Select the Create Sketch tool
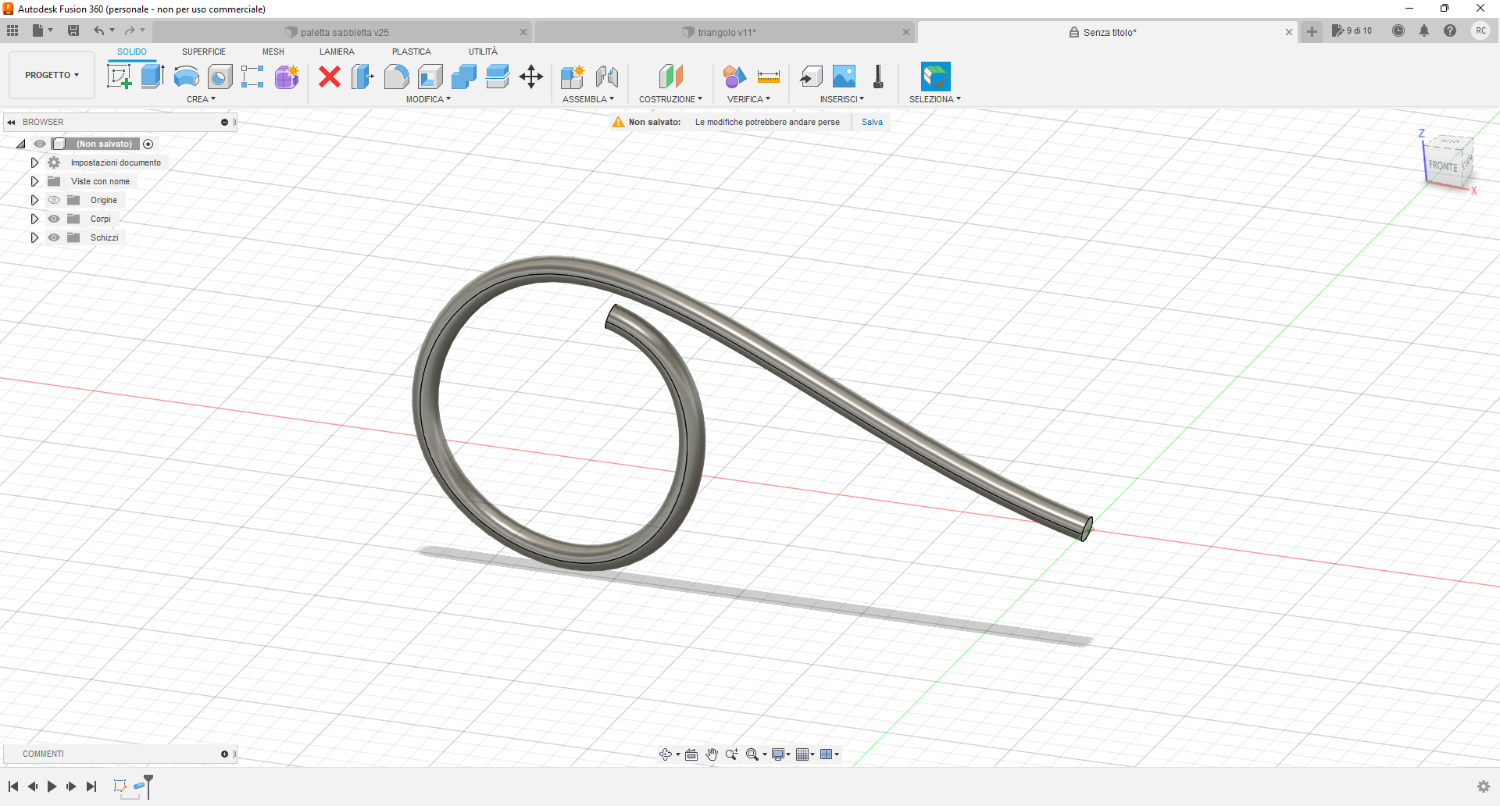1500x806 pixels. (120, 76)
